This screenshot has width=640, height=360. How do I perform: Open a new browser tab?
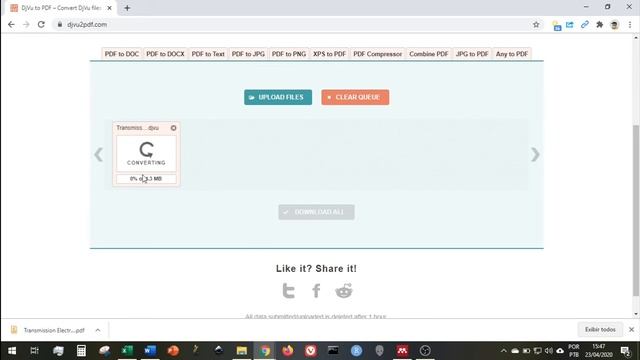[x=127, y=8]
